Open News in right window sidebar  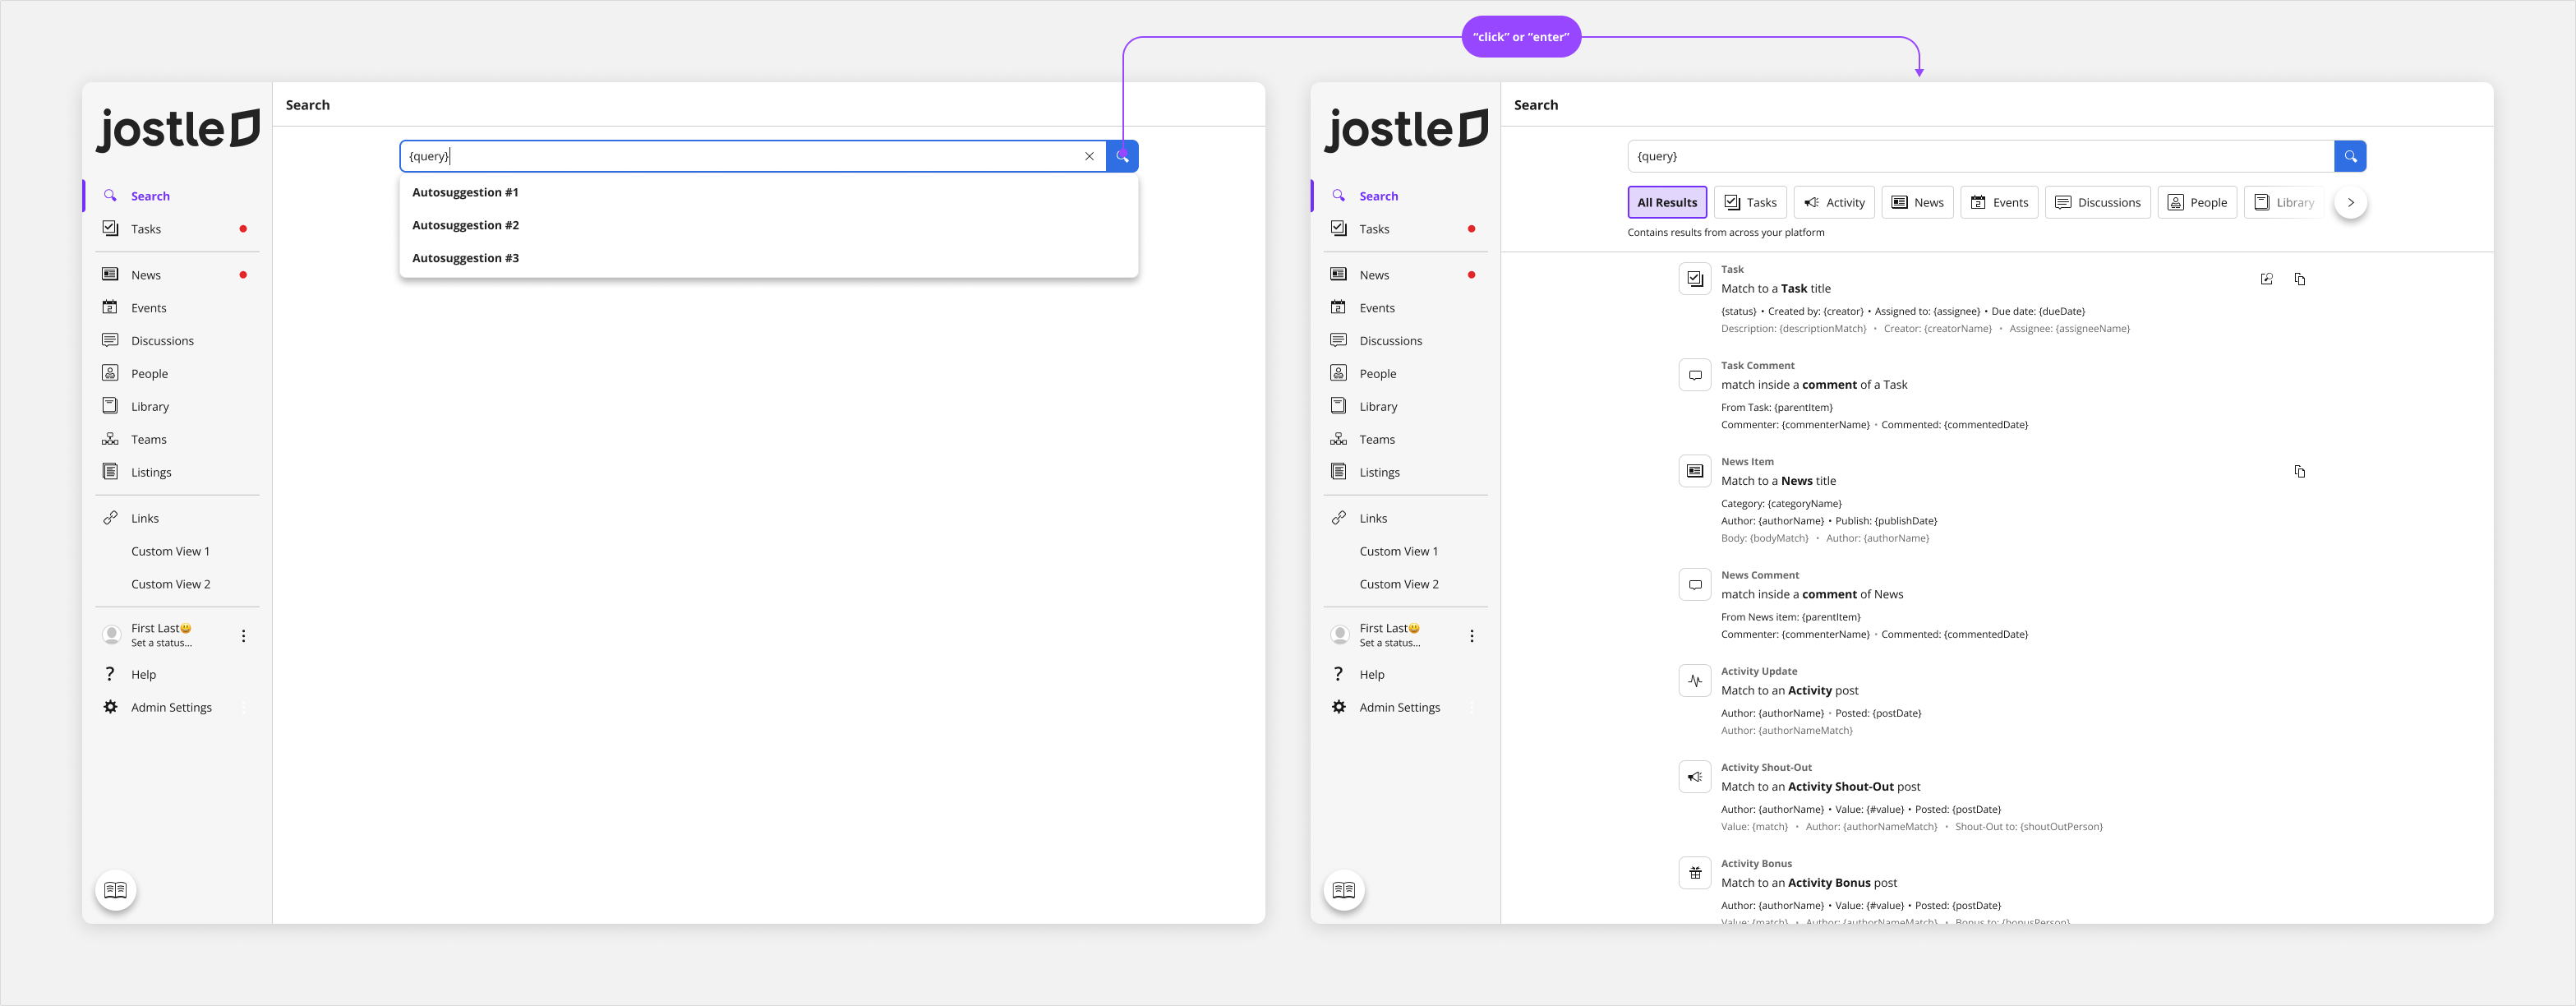[1405, 275]
